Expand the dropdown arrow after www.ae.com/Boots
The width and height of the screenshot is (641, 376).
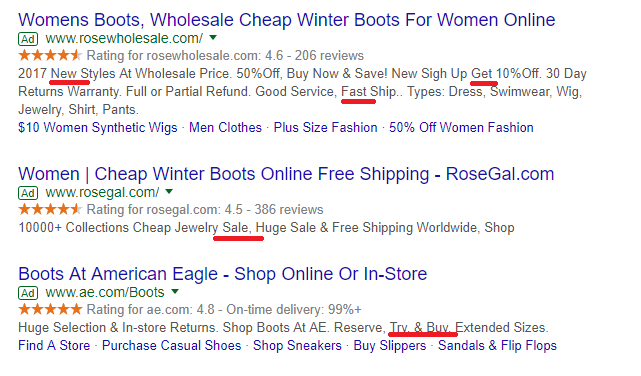click(175, 292)
